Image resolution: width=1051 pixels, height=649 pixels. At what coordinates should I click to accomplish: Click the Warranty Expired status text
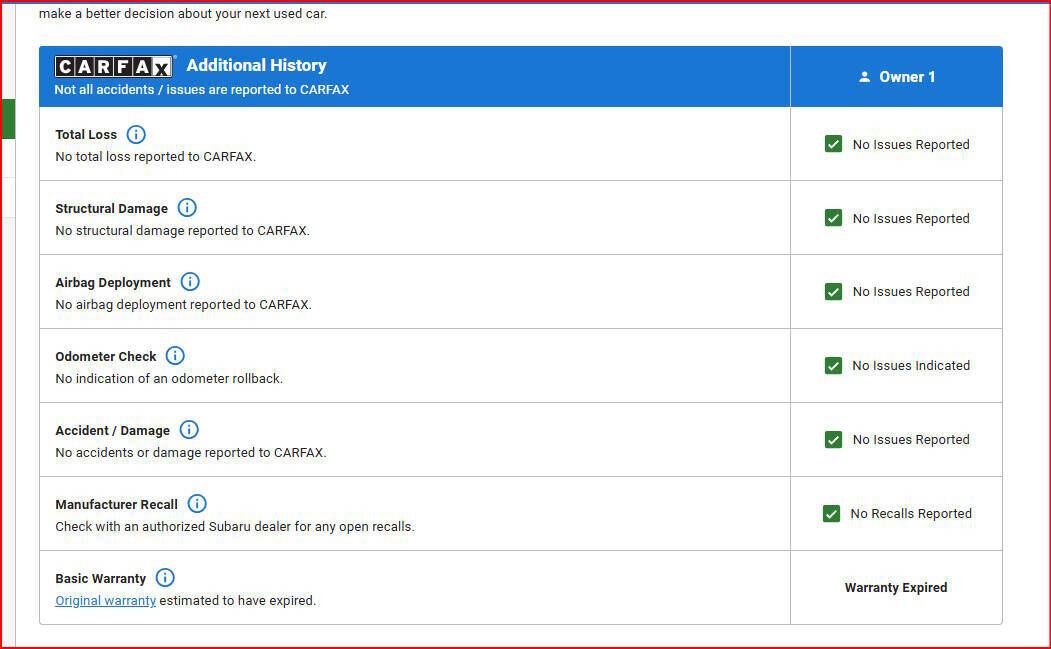coord(895,587)
